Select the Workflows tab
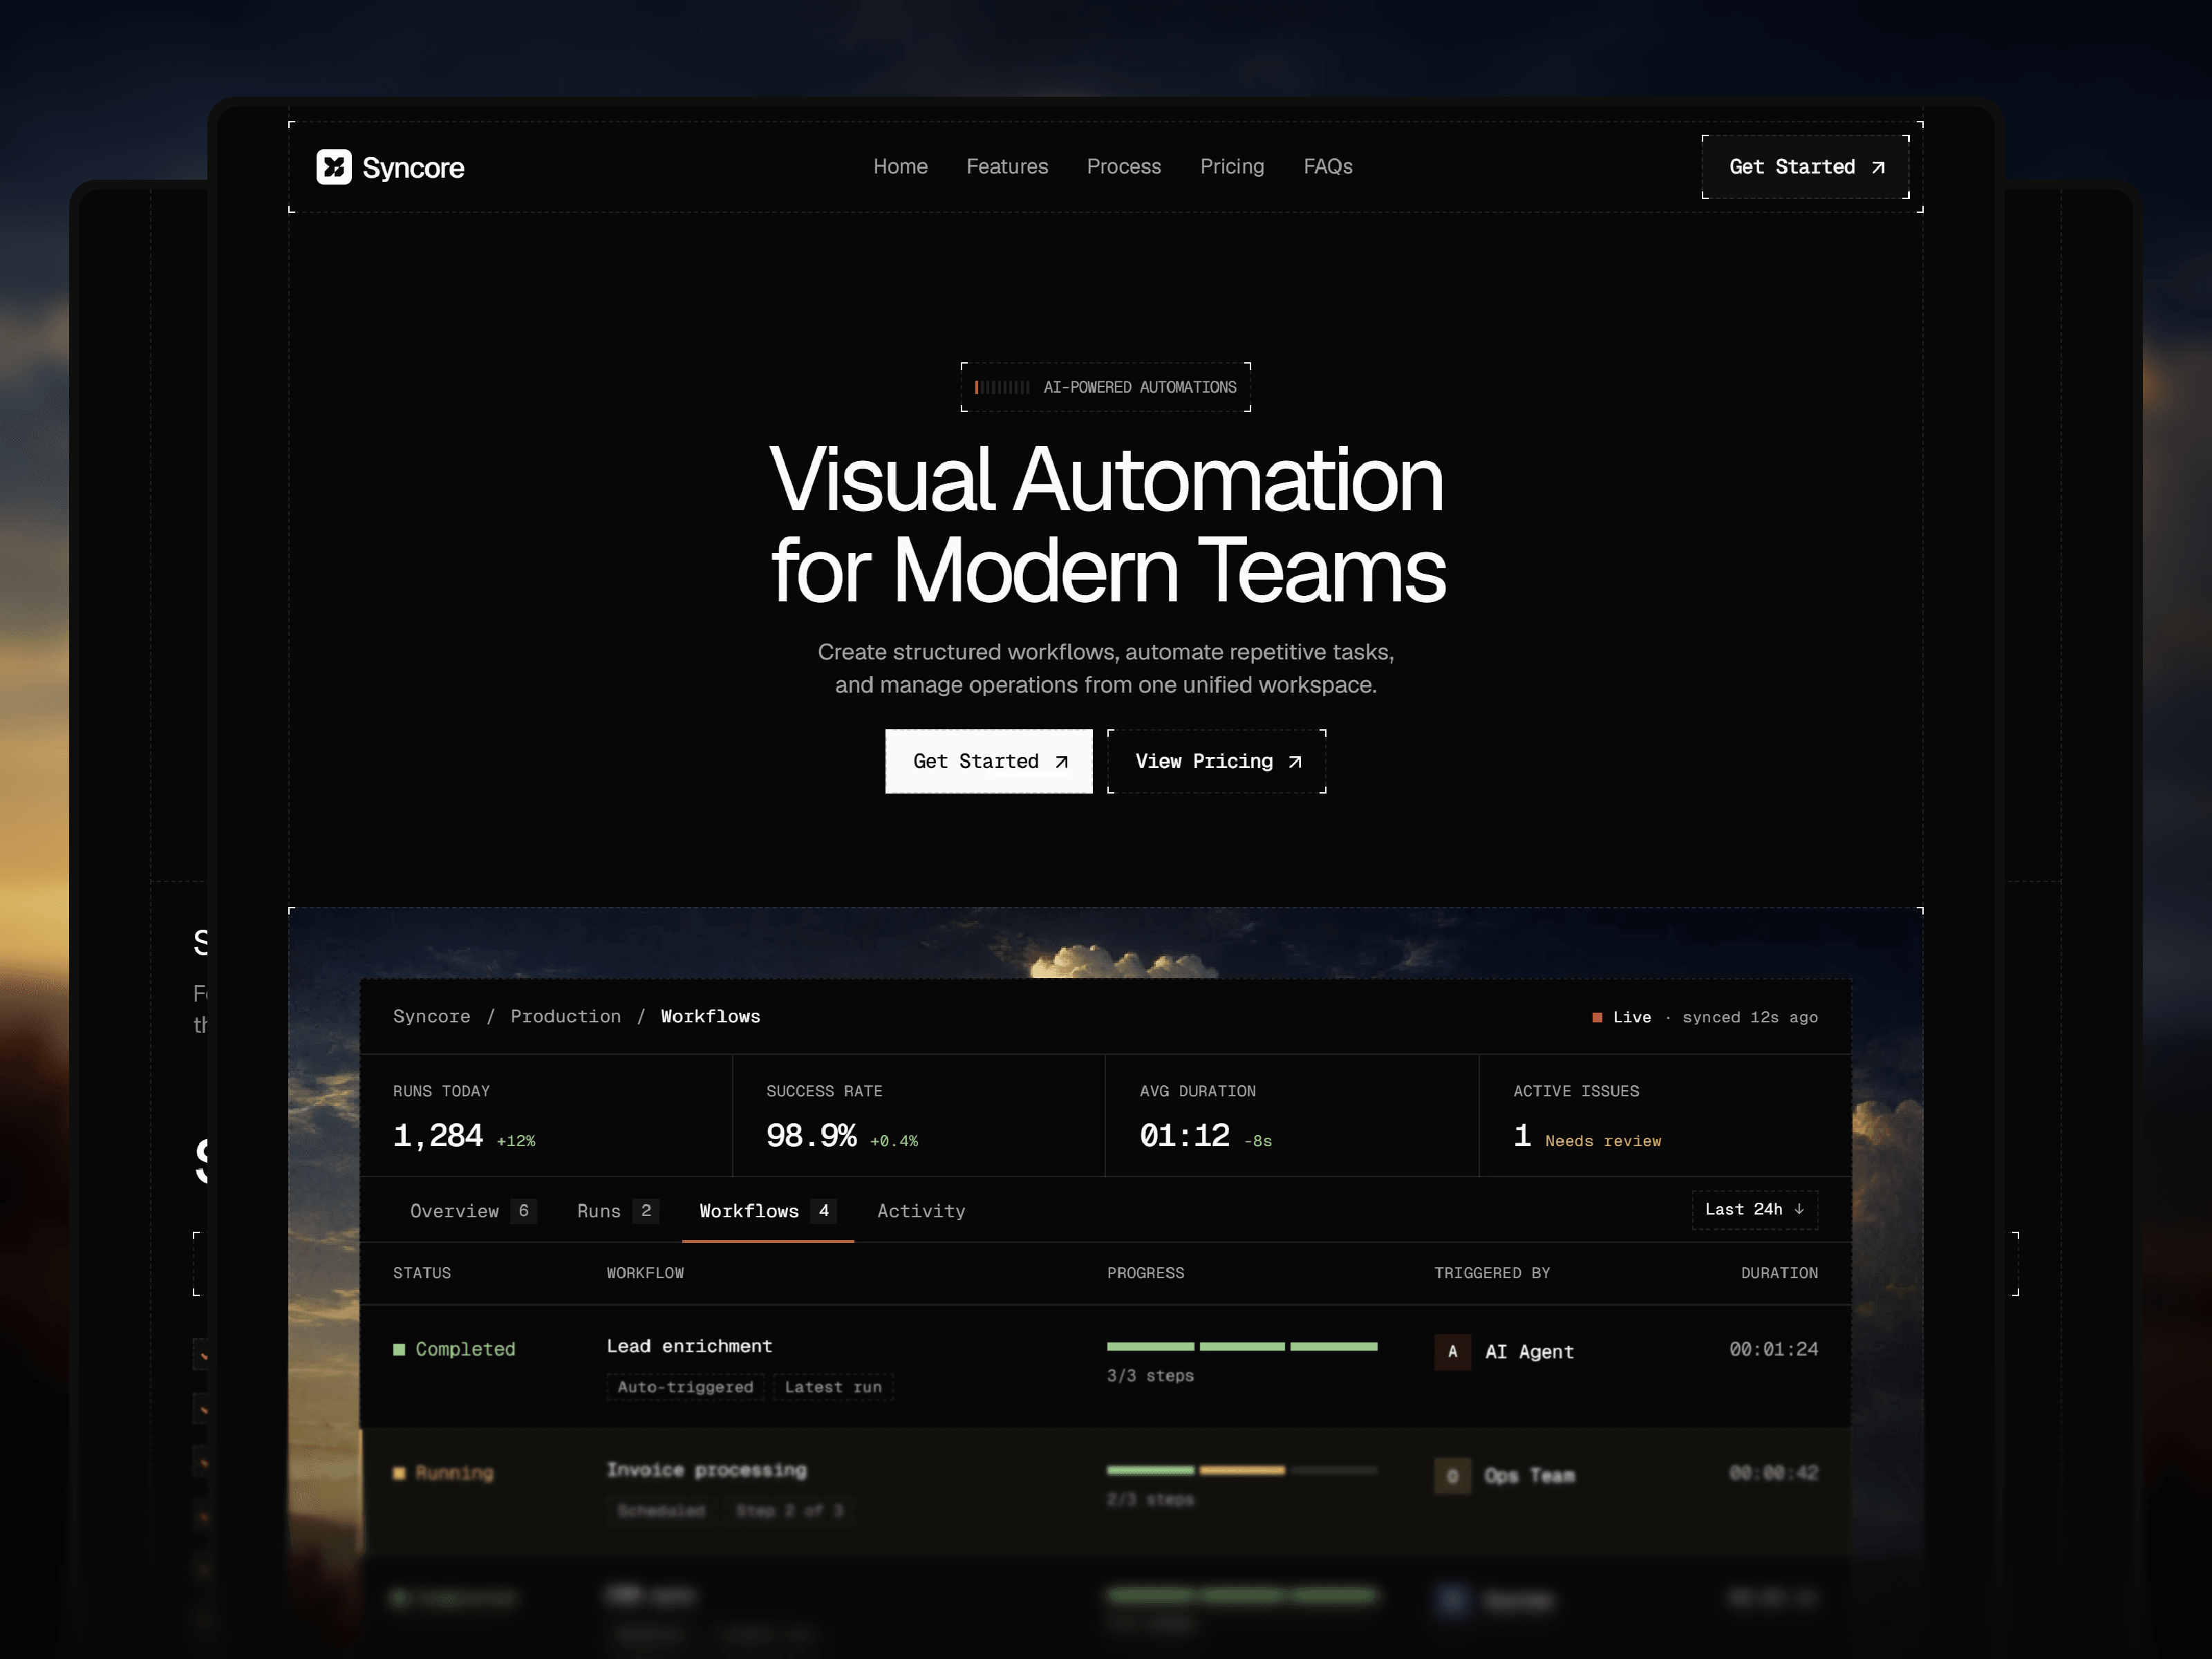The width and height of the screenshot is (2212, 1659). [767, 1211]
